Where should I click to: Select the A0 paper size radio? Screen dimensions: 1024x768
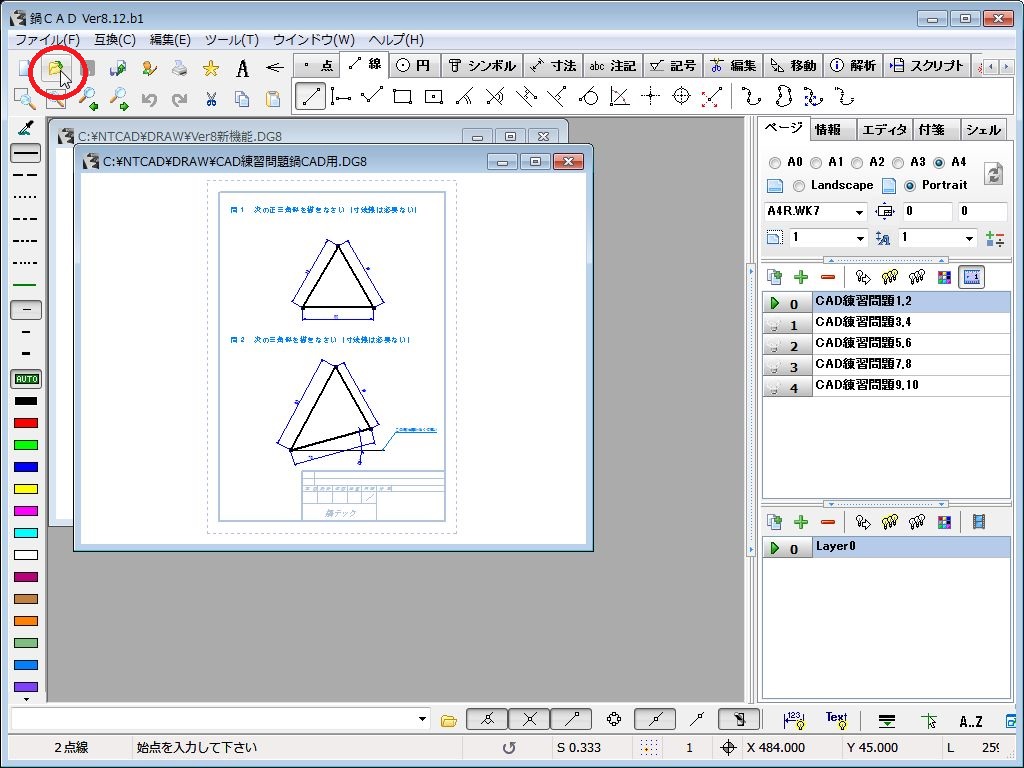coord(775,163)
